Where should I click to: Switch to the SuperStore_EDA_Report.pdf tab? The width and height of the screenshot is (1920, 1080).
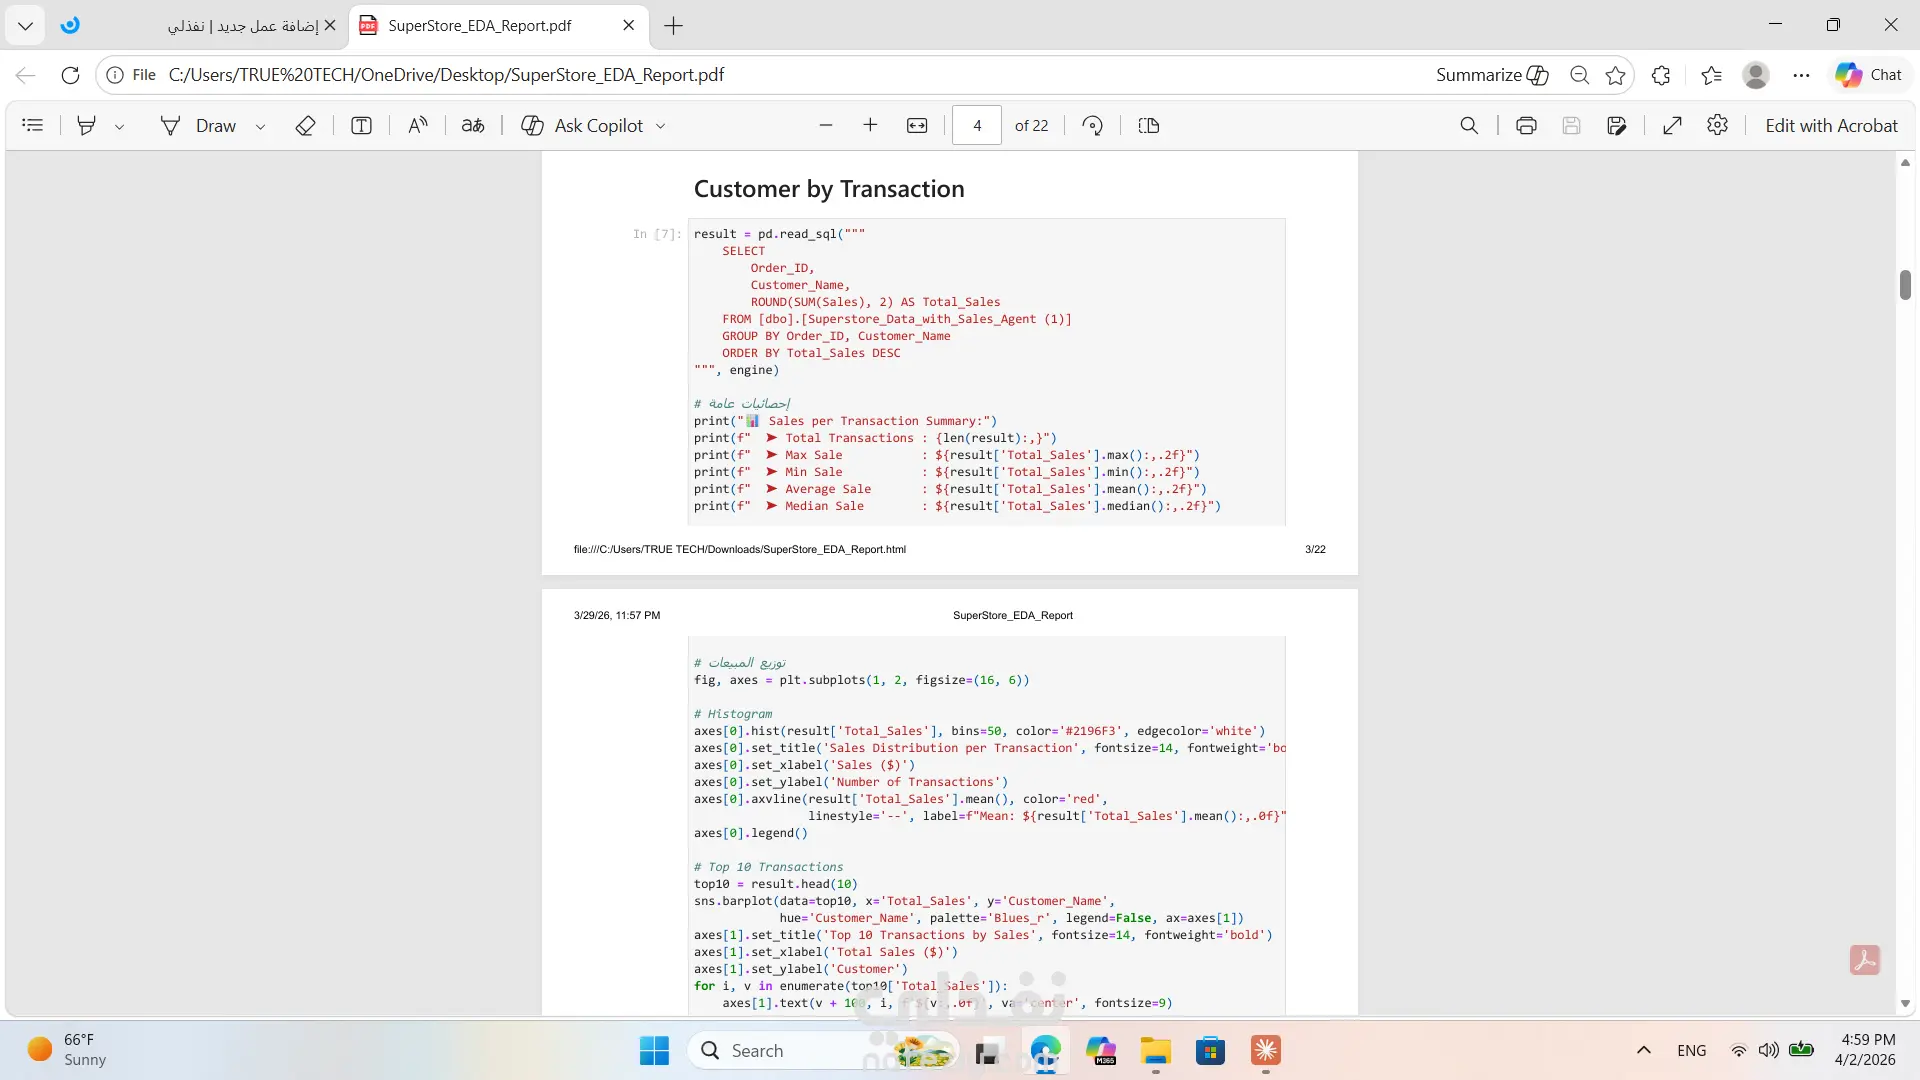pos(479,26)
